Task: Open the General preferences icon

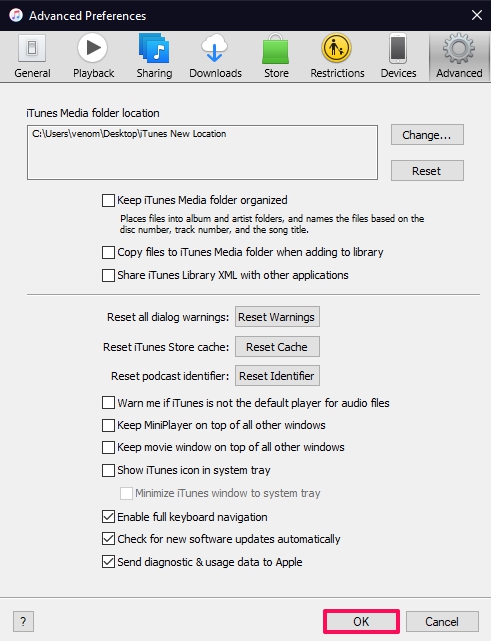Action: 32,48
